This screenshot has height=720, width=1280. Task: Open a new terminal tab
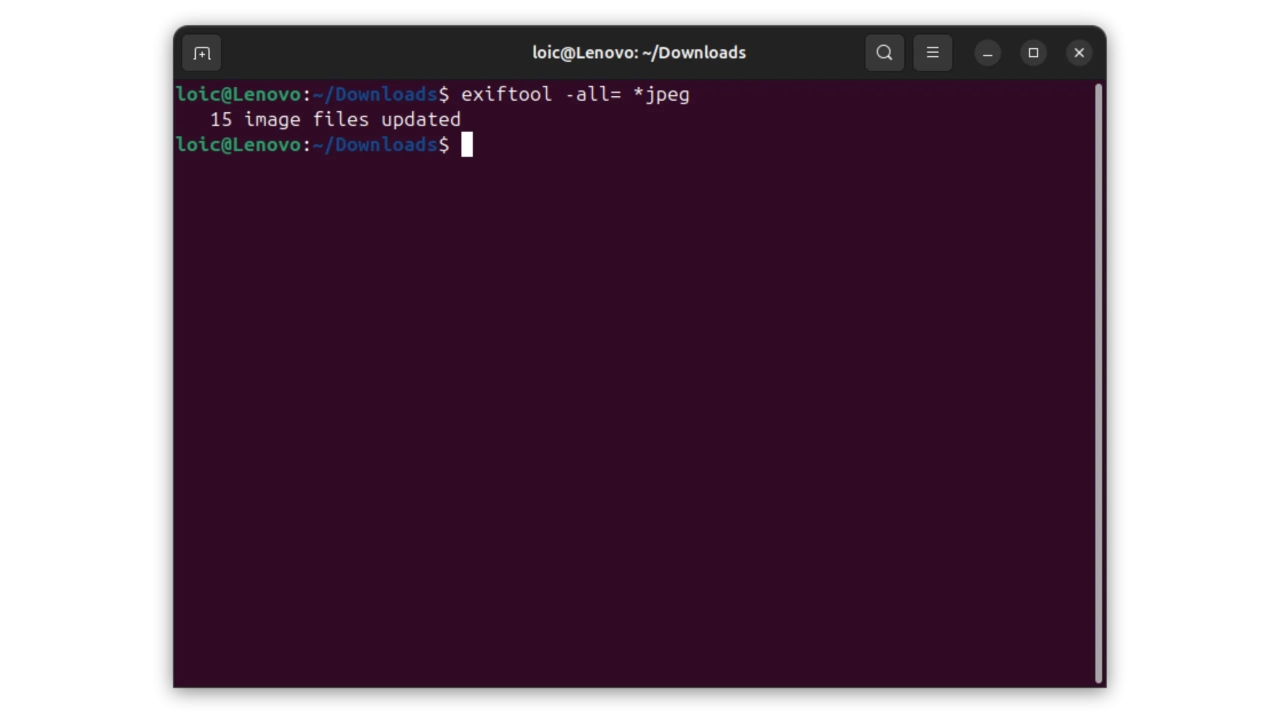(x=202, y=53)
